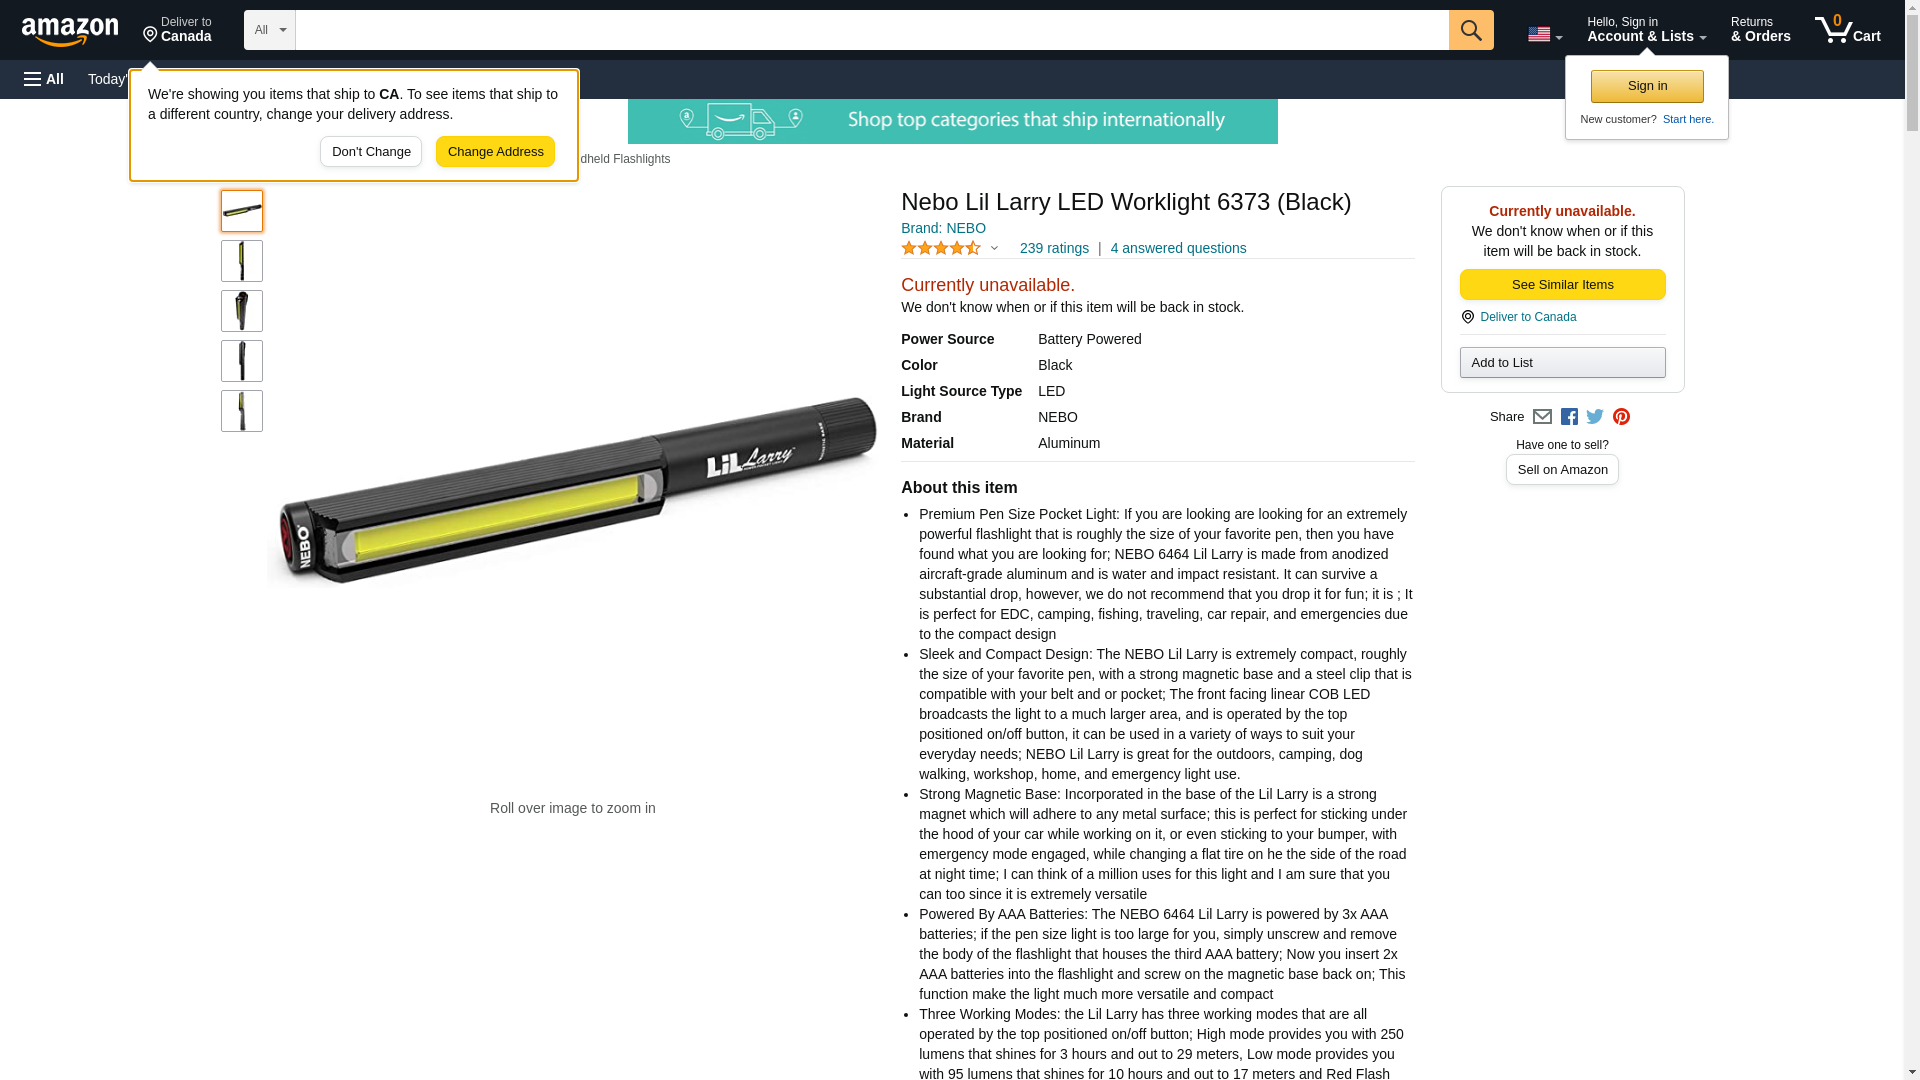Screen dimensions: 1920x1080
Task: Click the search magnifier button
Action: point(1471,30)
